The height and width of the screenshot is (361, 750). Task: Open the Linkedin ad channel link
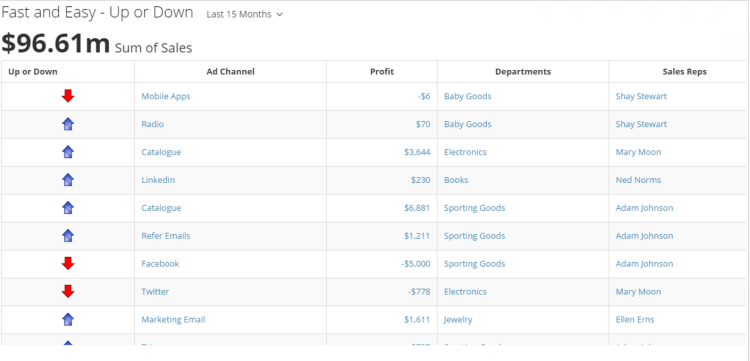point(158,180)
